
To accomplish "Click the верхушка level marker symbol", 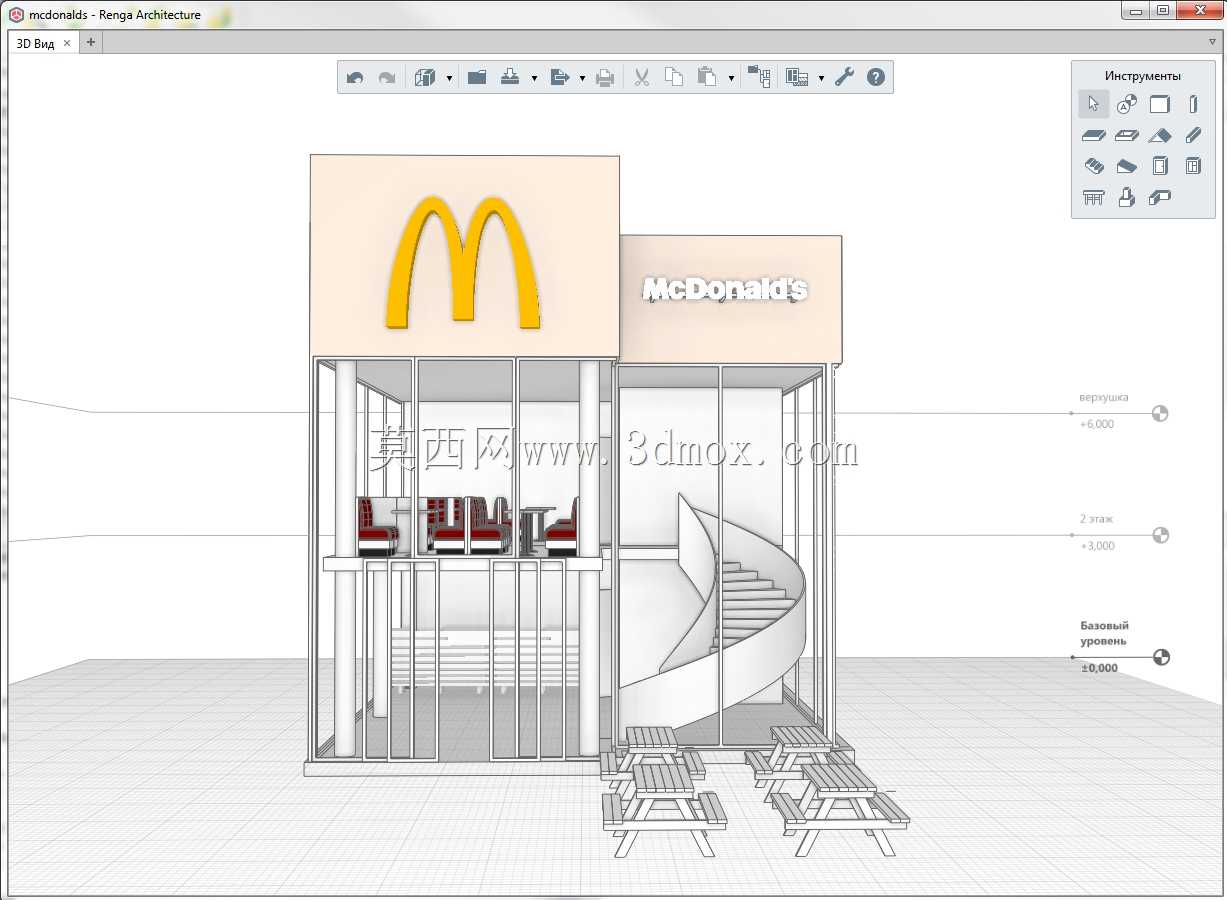I will click(x=1160, y=413).
